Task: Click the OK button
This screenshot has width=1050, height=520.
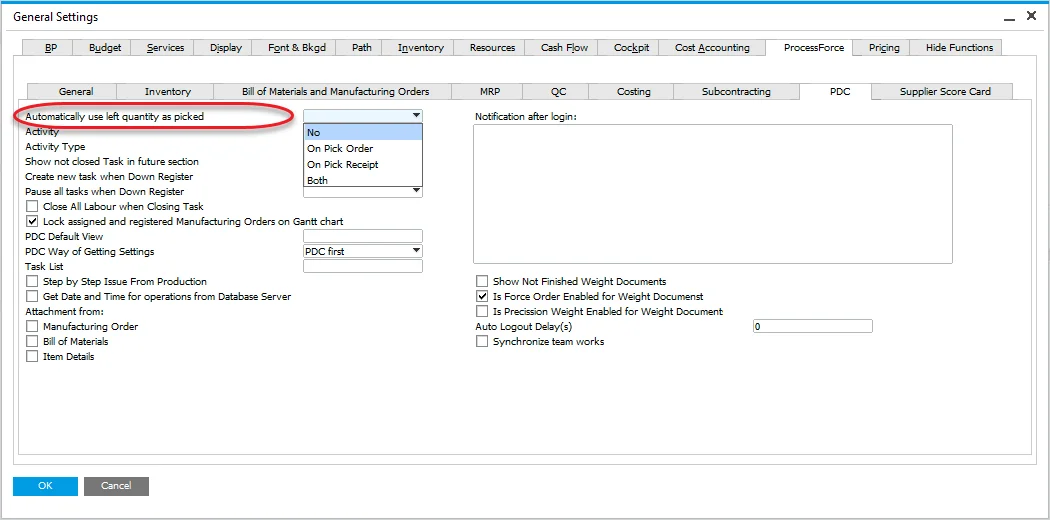Action: (x=45, y=486)
